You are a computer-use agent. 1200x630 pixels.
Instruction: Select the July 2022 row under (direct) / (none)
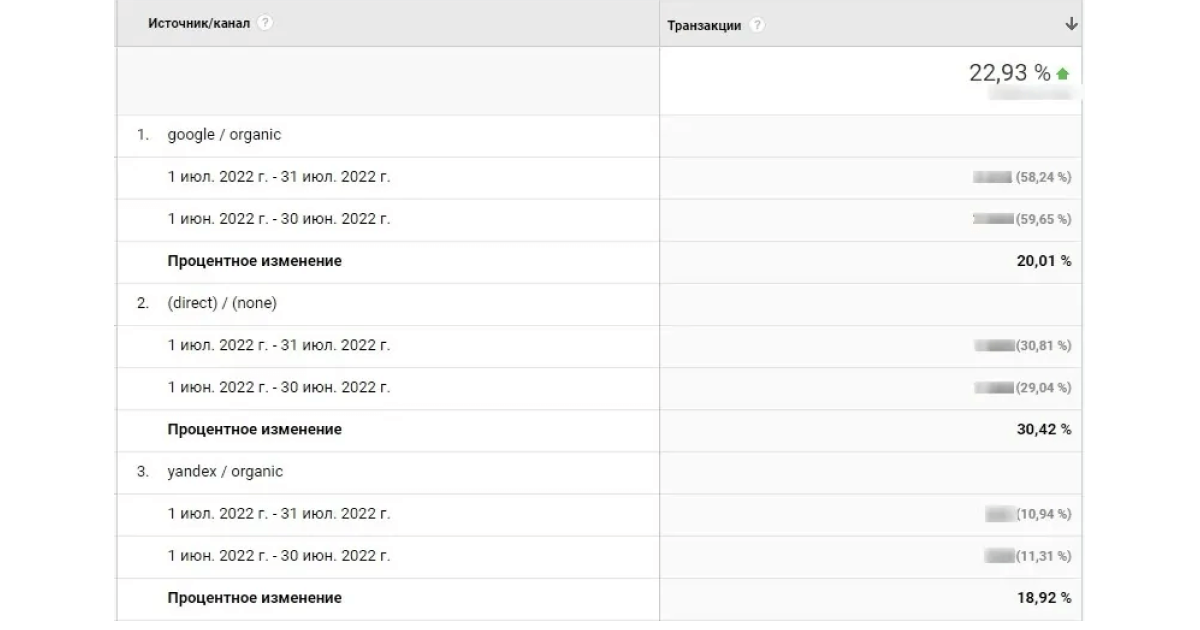(599, 345)
